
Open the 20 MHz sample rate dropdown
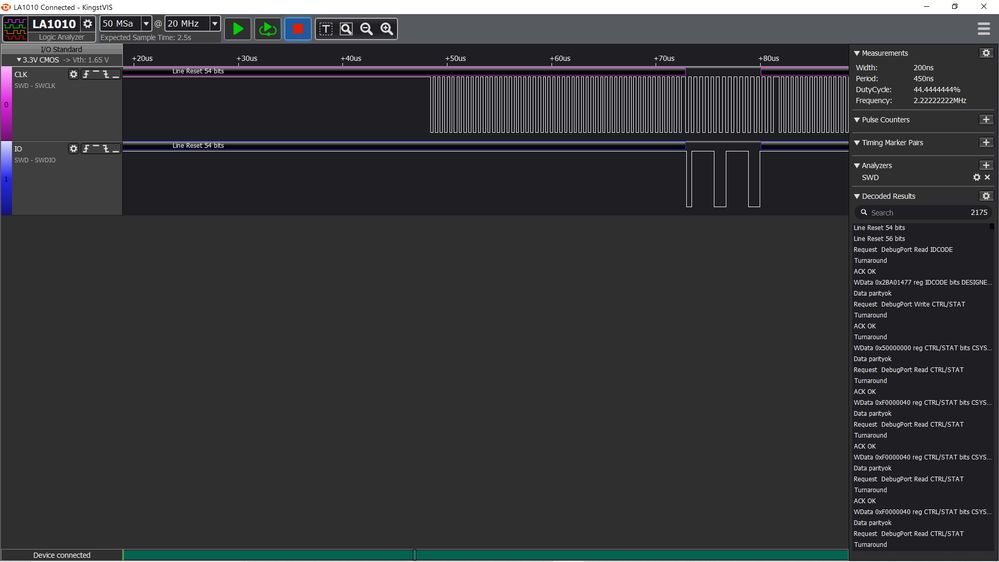click(215, 24)
